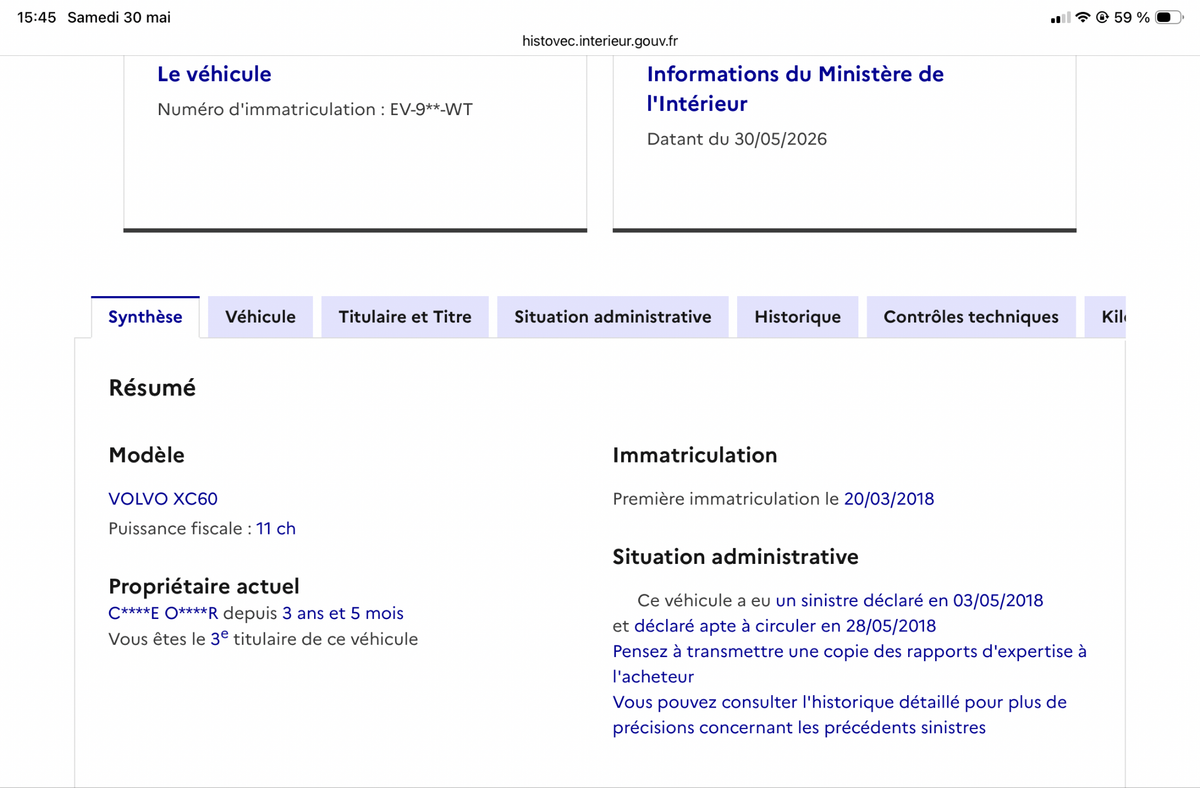Click 'Vous êtes le 3e titulaire' line

263,638
